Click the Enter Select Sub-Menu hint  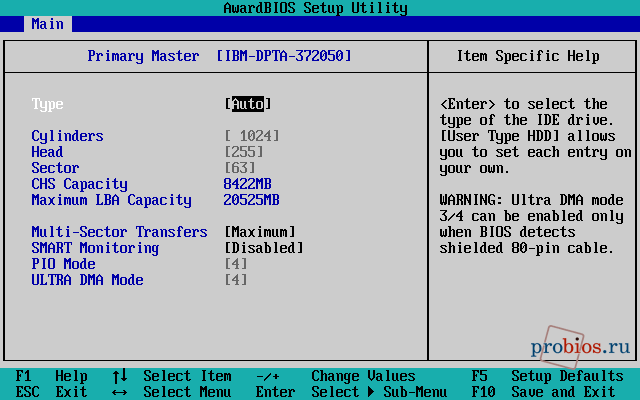coord(351,392)
